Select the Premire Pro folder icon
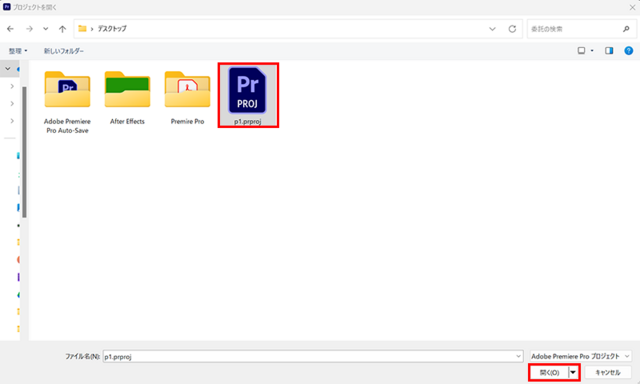This screenshot has width=640, height=384. point(187,89)
